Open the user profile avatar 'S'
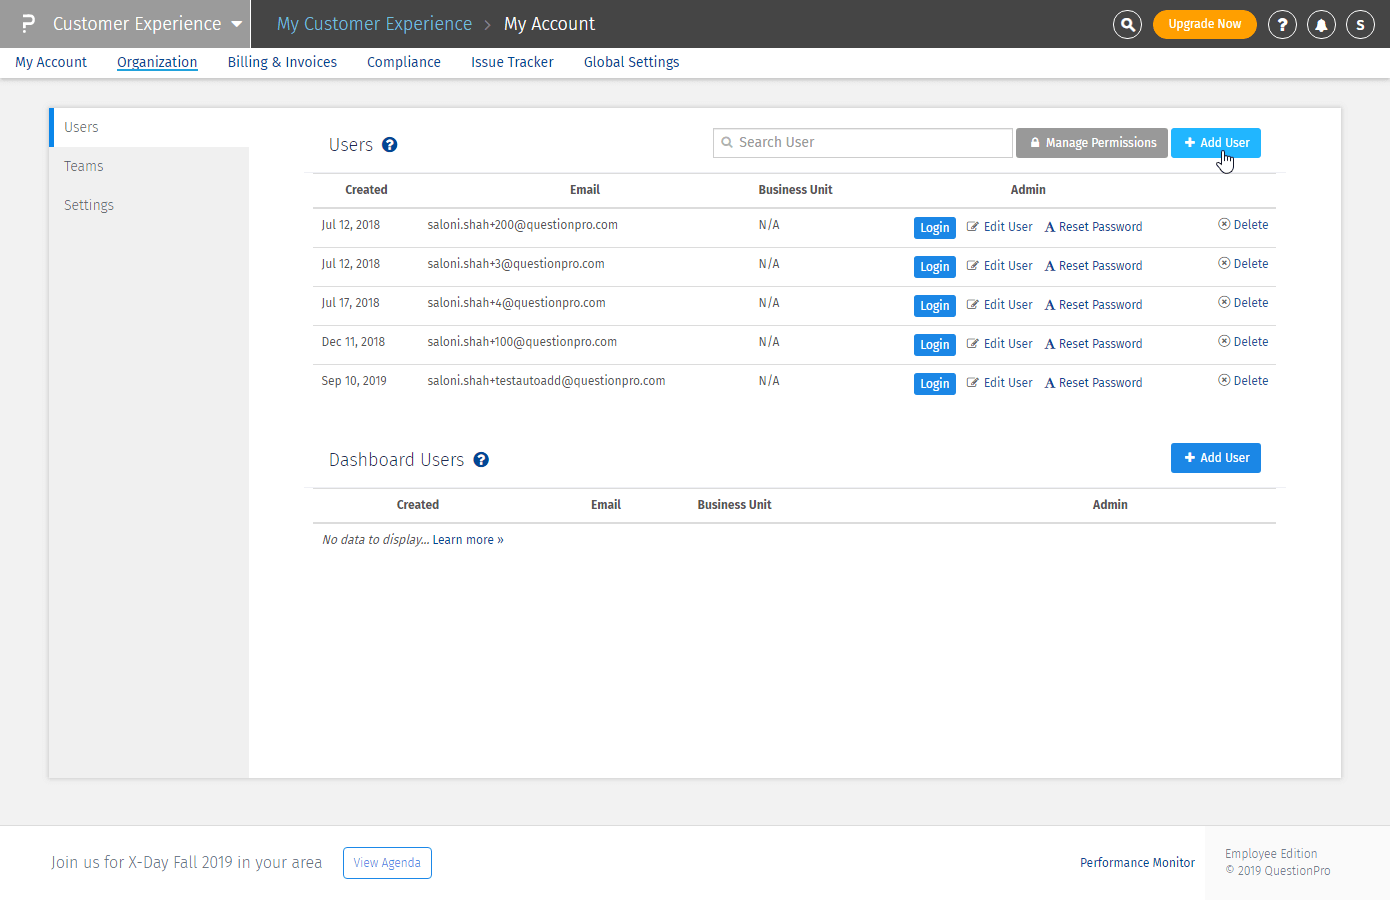The height and width of the screenshot is (900, 1390). (x=1360, y=24)
